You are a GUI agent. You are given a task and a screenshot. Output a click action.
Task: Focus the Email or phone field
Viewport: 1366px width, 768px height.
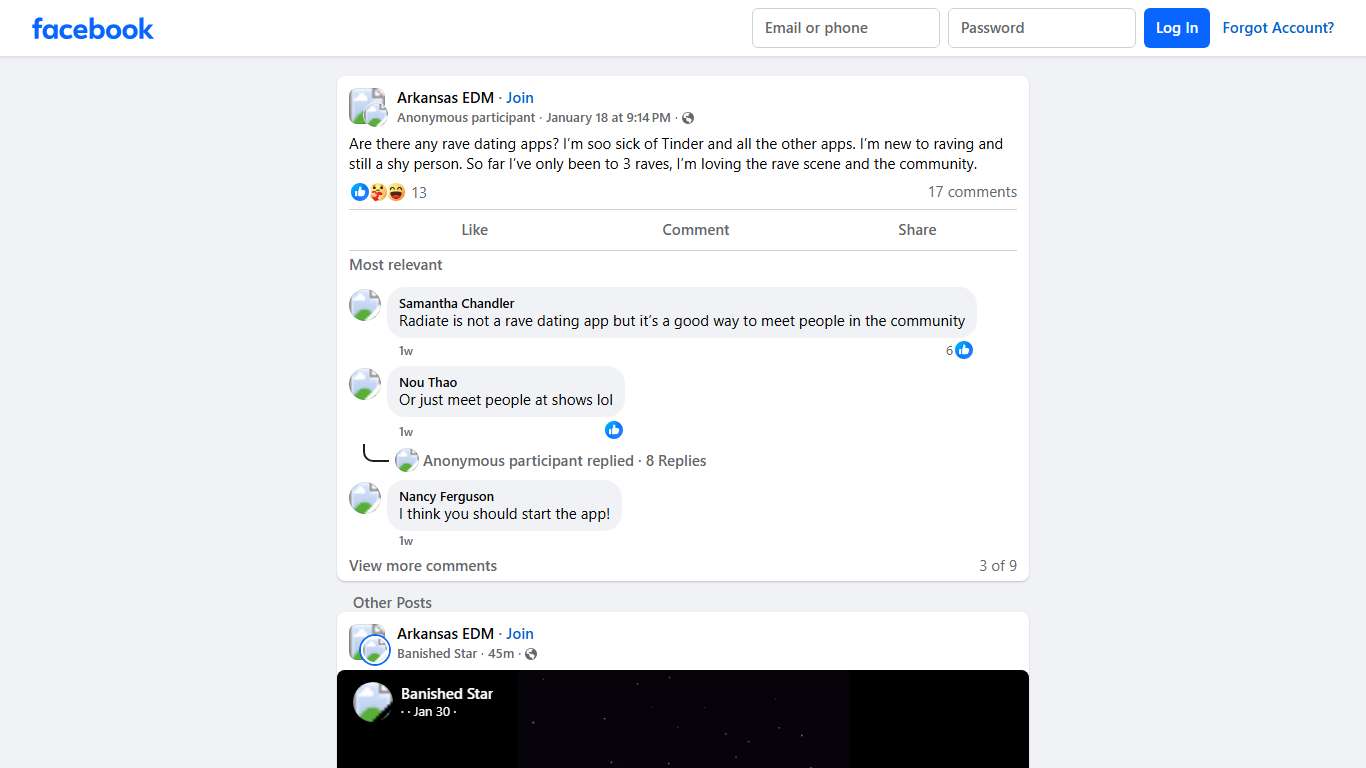pyautogui.click(x=846, y=28)
